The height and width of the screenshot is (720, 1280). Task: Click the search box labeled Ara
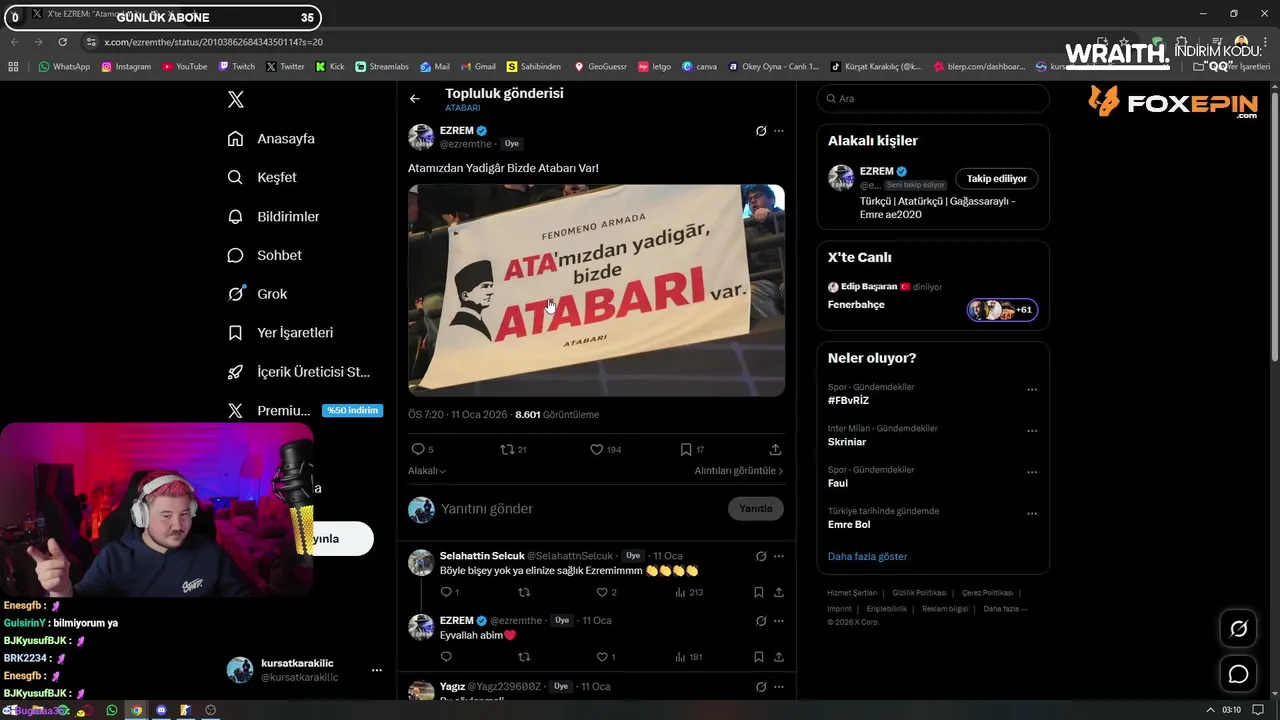point(933,99)
